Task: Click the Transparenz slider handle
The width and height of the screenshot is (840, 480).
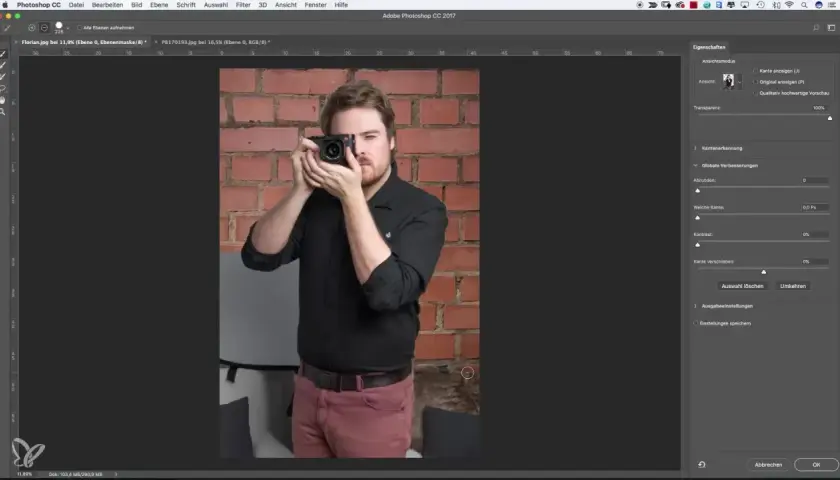Action: pos(830,118)
